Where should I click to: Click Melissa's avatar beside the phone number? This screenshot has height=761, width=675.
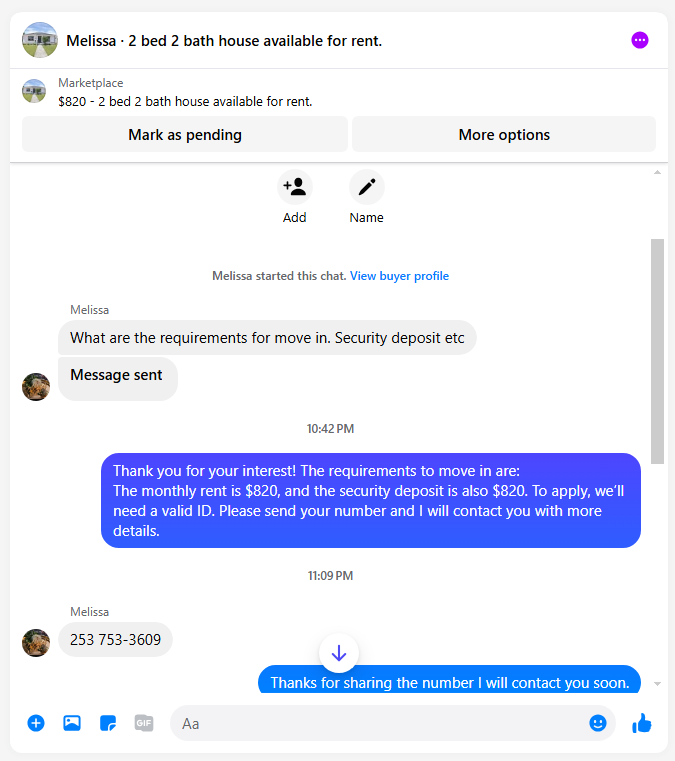click(x=36, y=643)
